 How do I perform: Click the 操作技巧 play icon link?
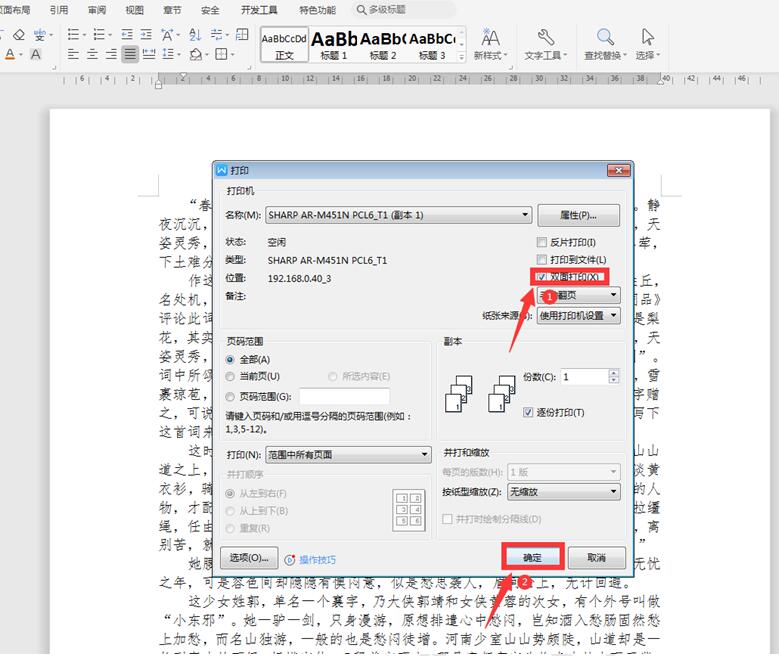pos(291,559)
